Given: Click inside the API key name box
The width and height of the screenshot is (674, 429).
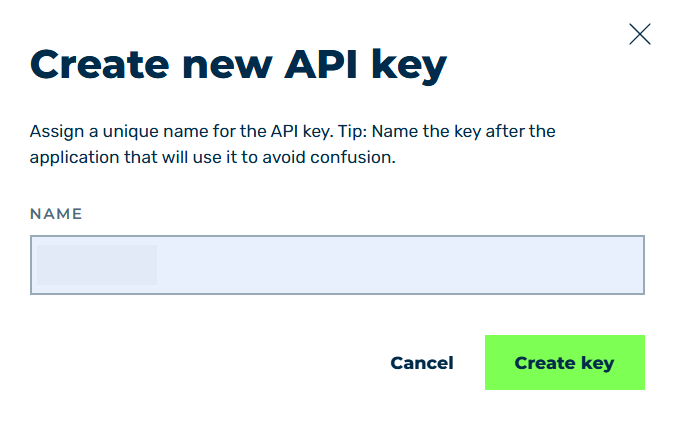Looking at the screenshot, I should 337,265.
